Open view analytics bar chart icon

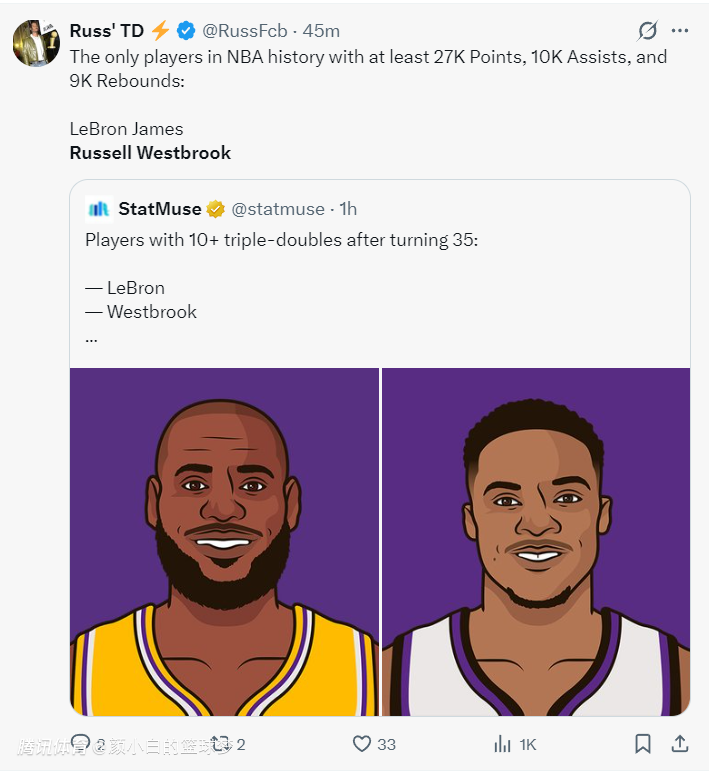pos(503,744)
